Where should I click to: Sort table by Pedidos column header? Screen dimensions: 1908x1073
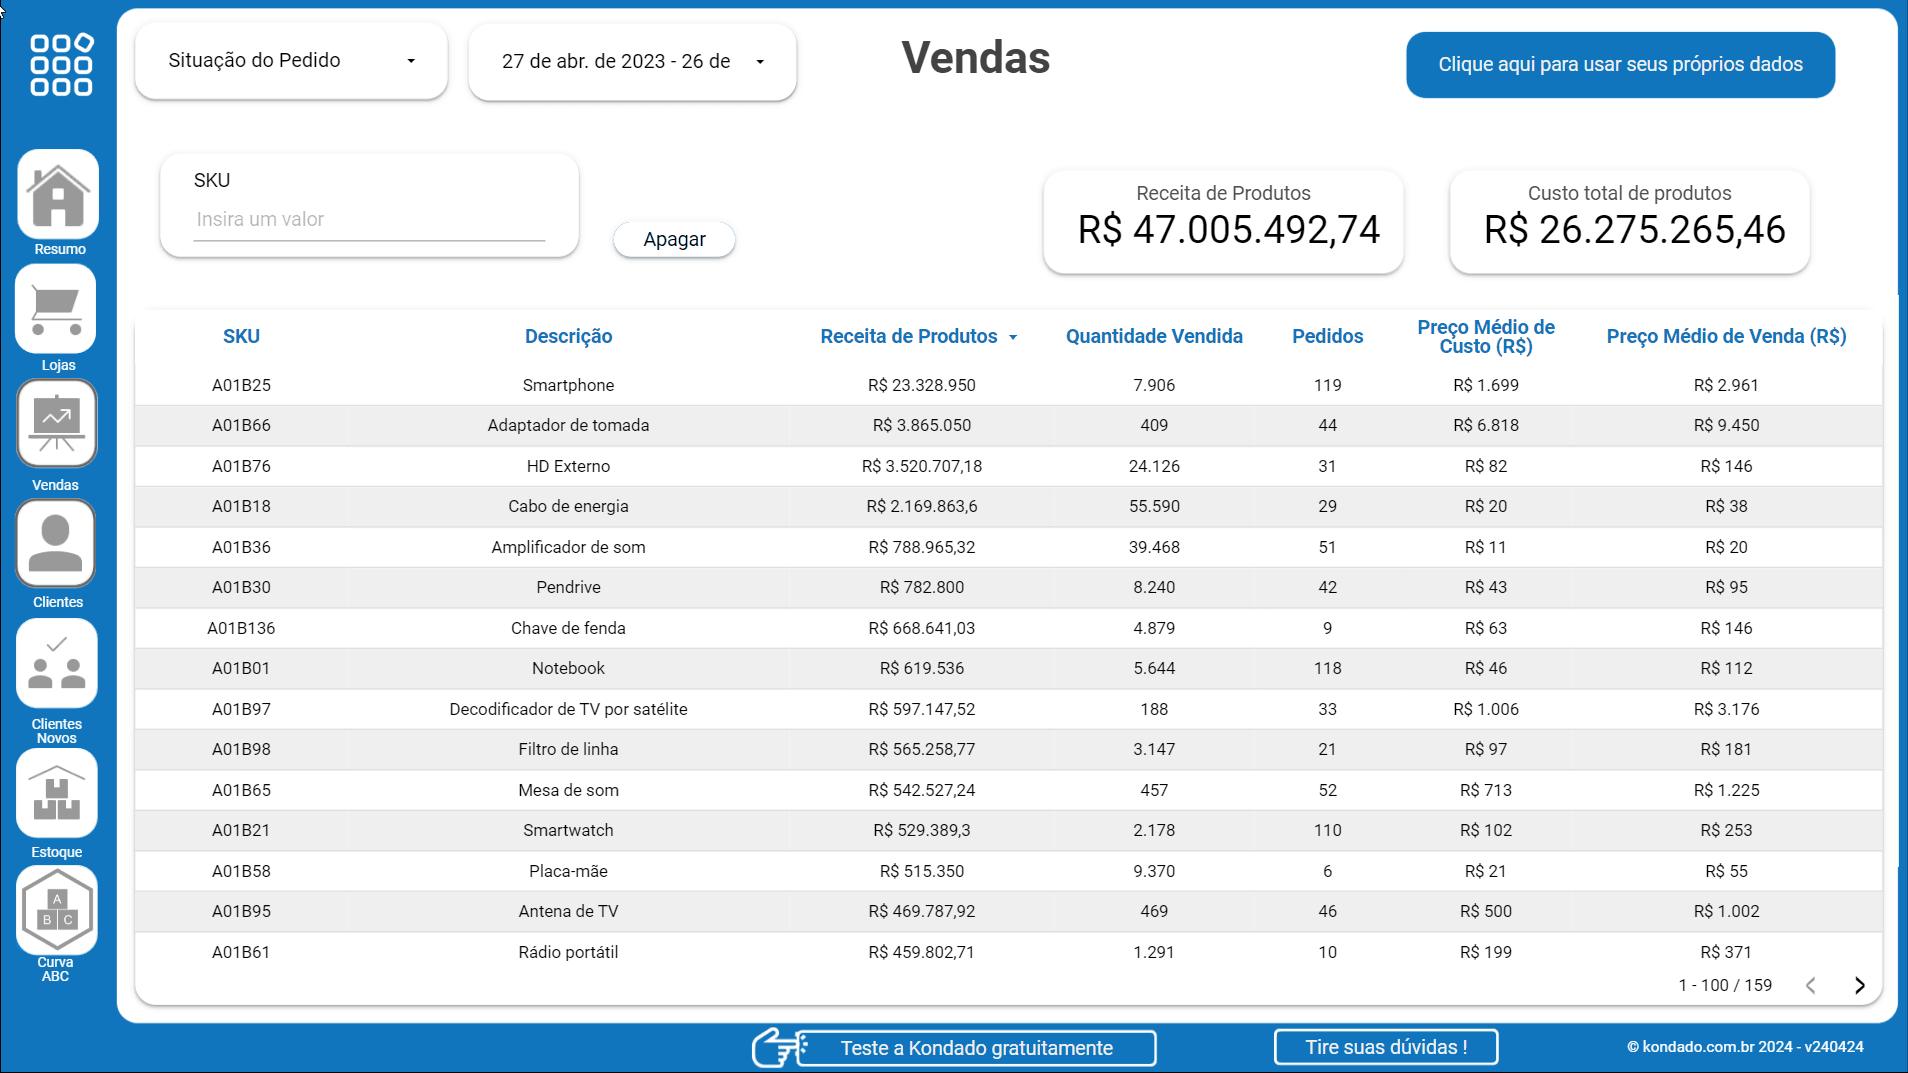1327,337
